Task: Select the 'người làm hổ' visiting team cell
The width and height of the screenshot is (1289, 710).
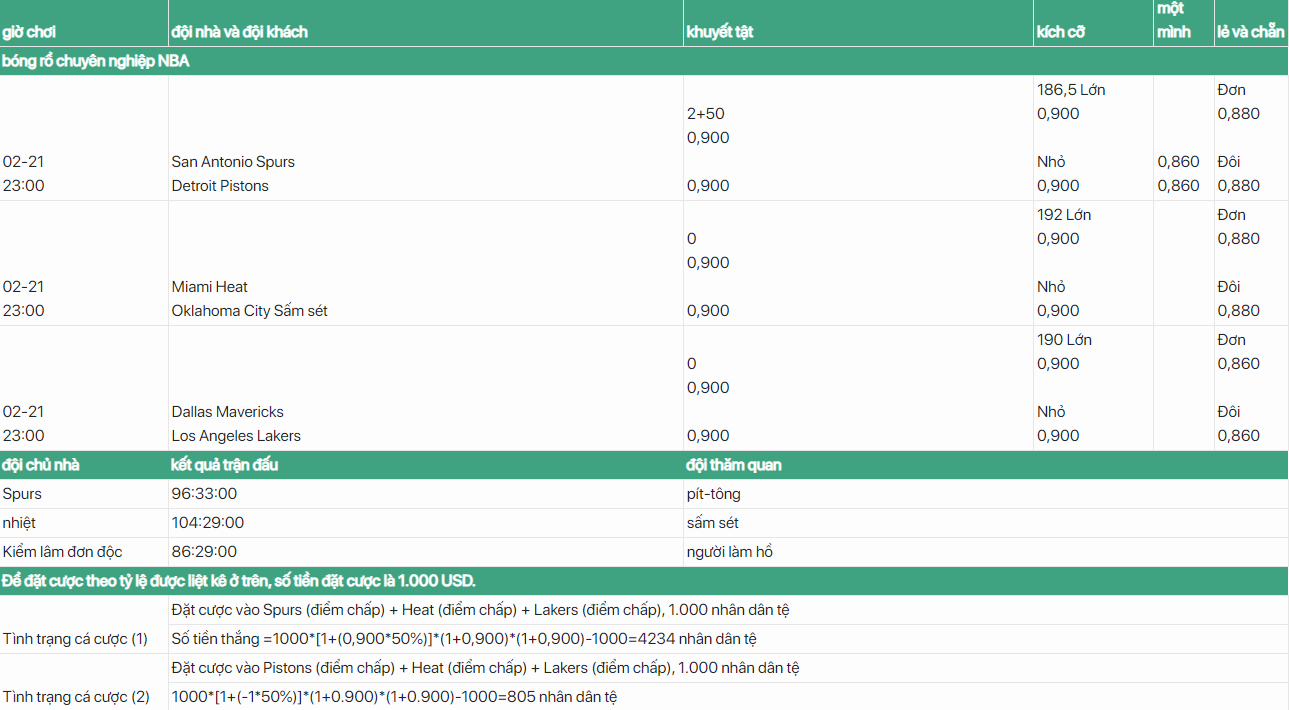Action: click(x=730, y=552)
